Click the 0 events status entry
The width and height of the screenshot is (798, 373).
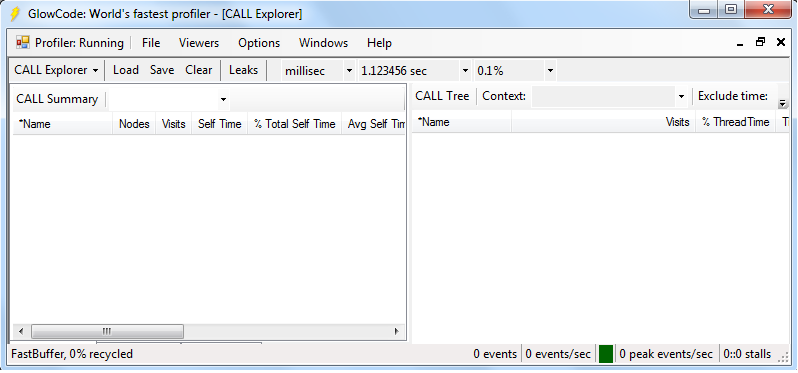tap(495, 354)
